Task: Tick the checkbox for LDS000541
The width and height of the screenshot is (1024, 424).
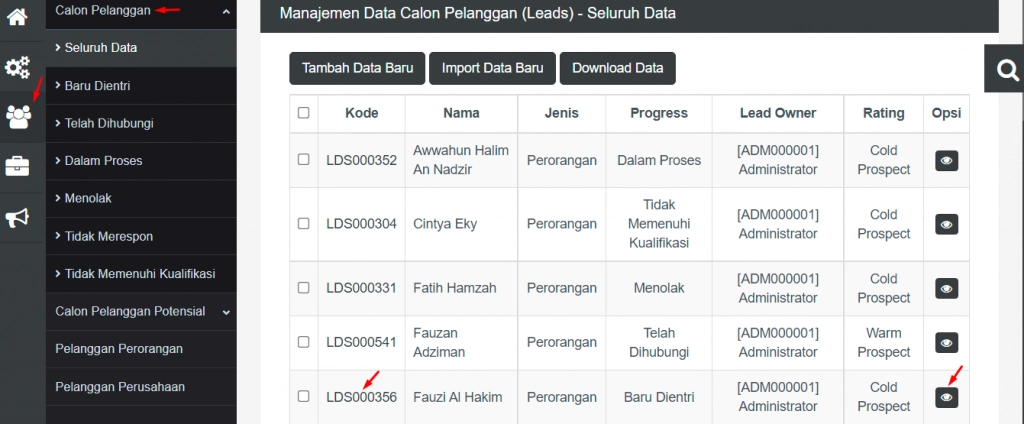Action: [x=304, y=342]
